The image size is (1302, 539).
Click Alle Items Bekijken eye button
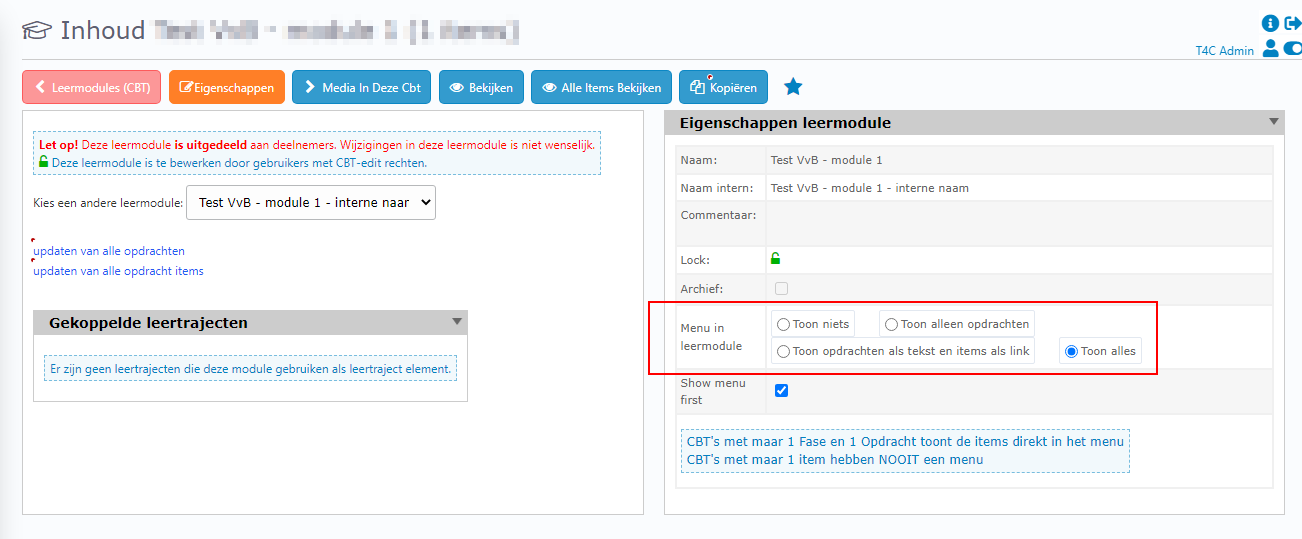tap(601, 87)
